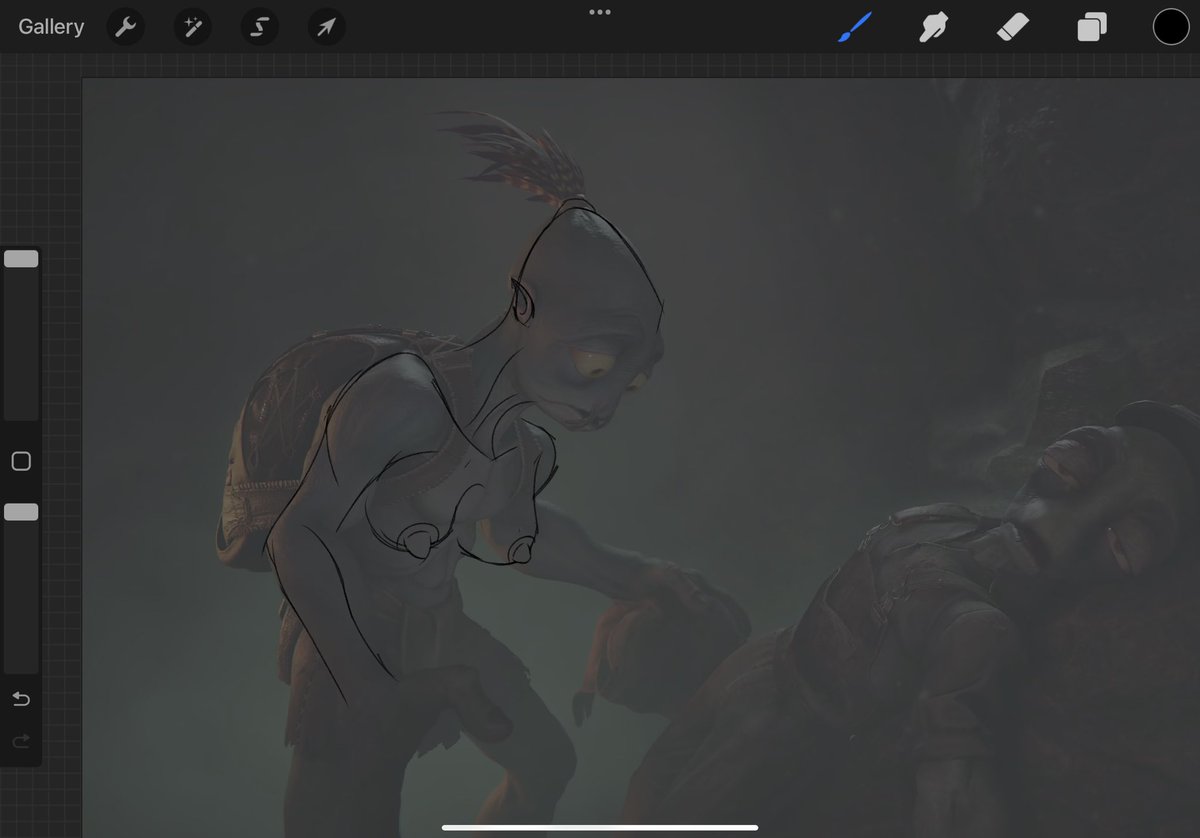Screen dimensions: 1200x838
Task: Open the black color picker swatch
Action: pyautogui.click(x=1171, y=27)
